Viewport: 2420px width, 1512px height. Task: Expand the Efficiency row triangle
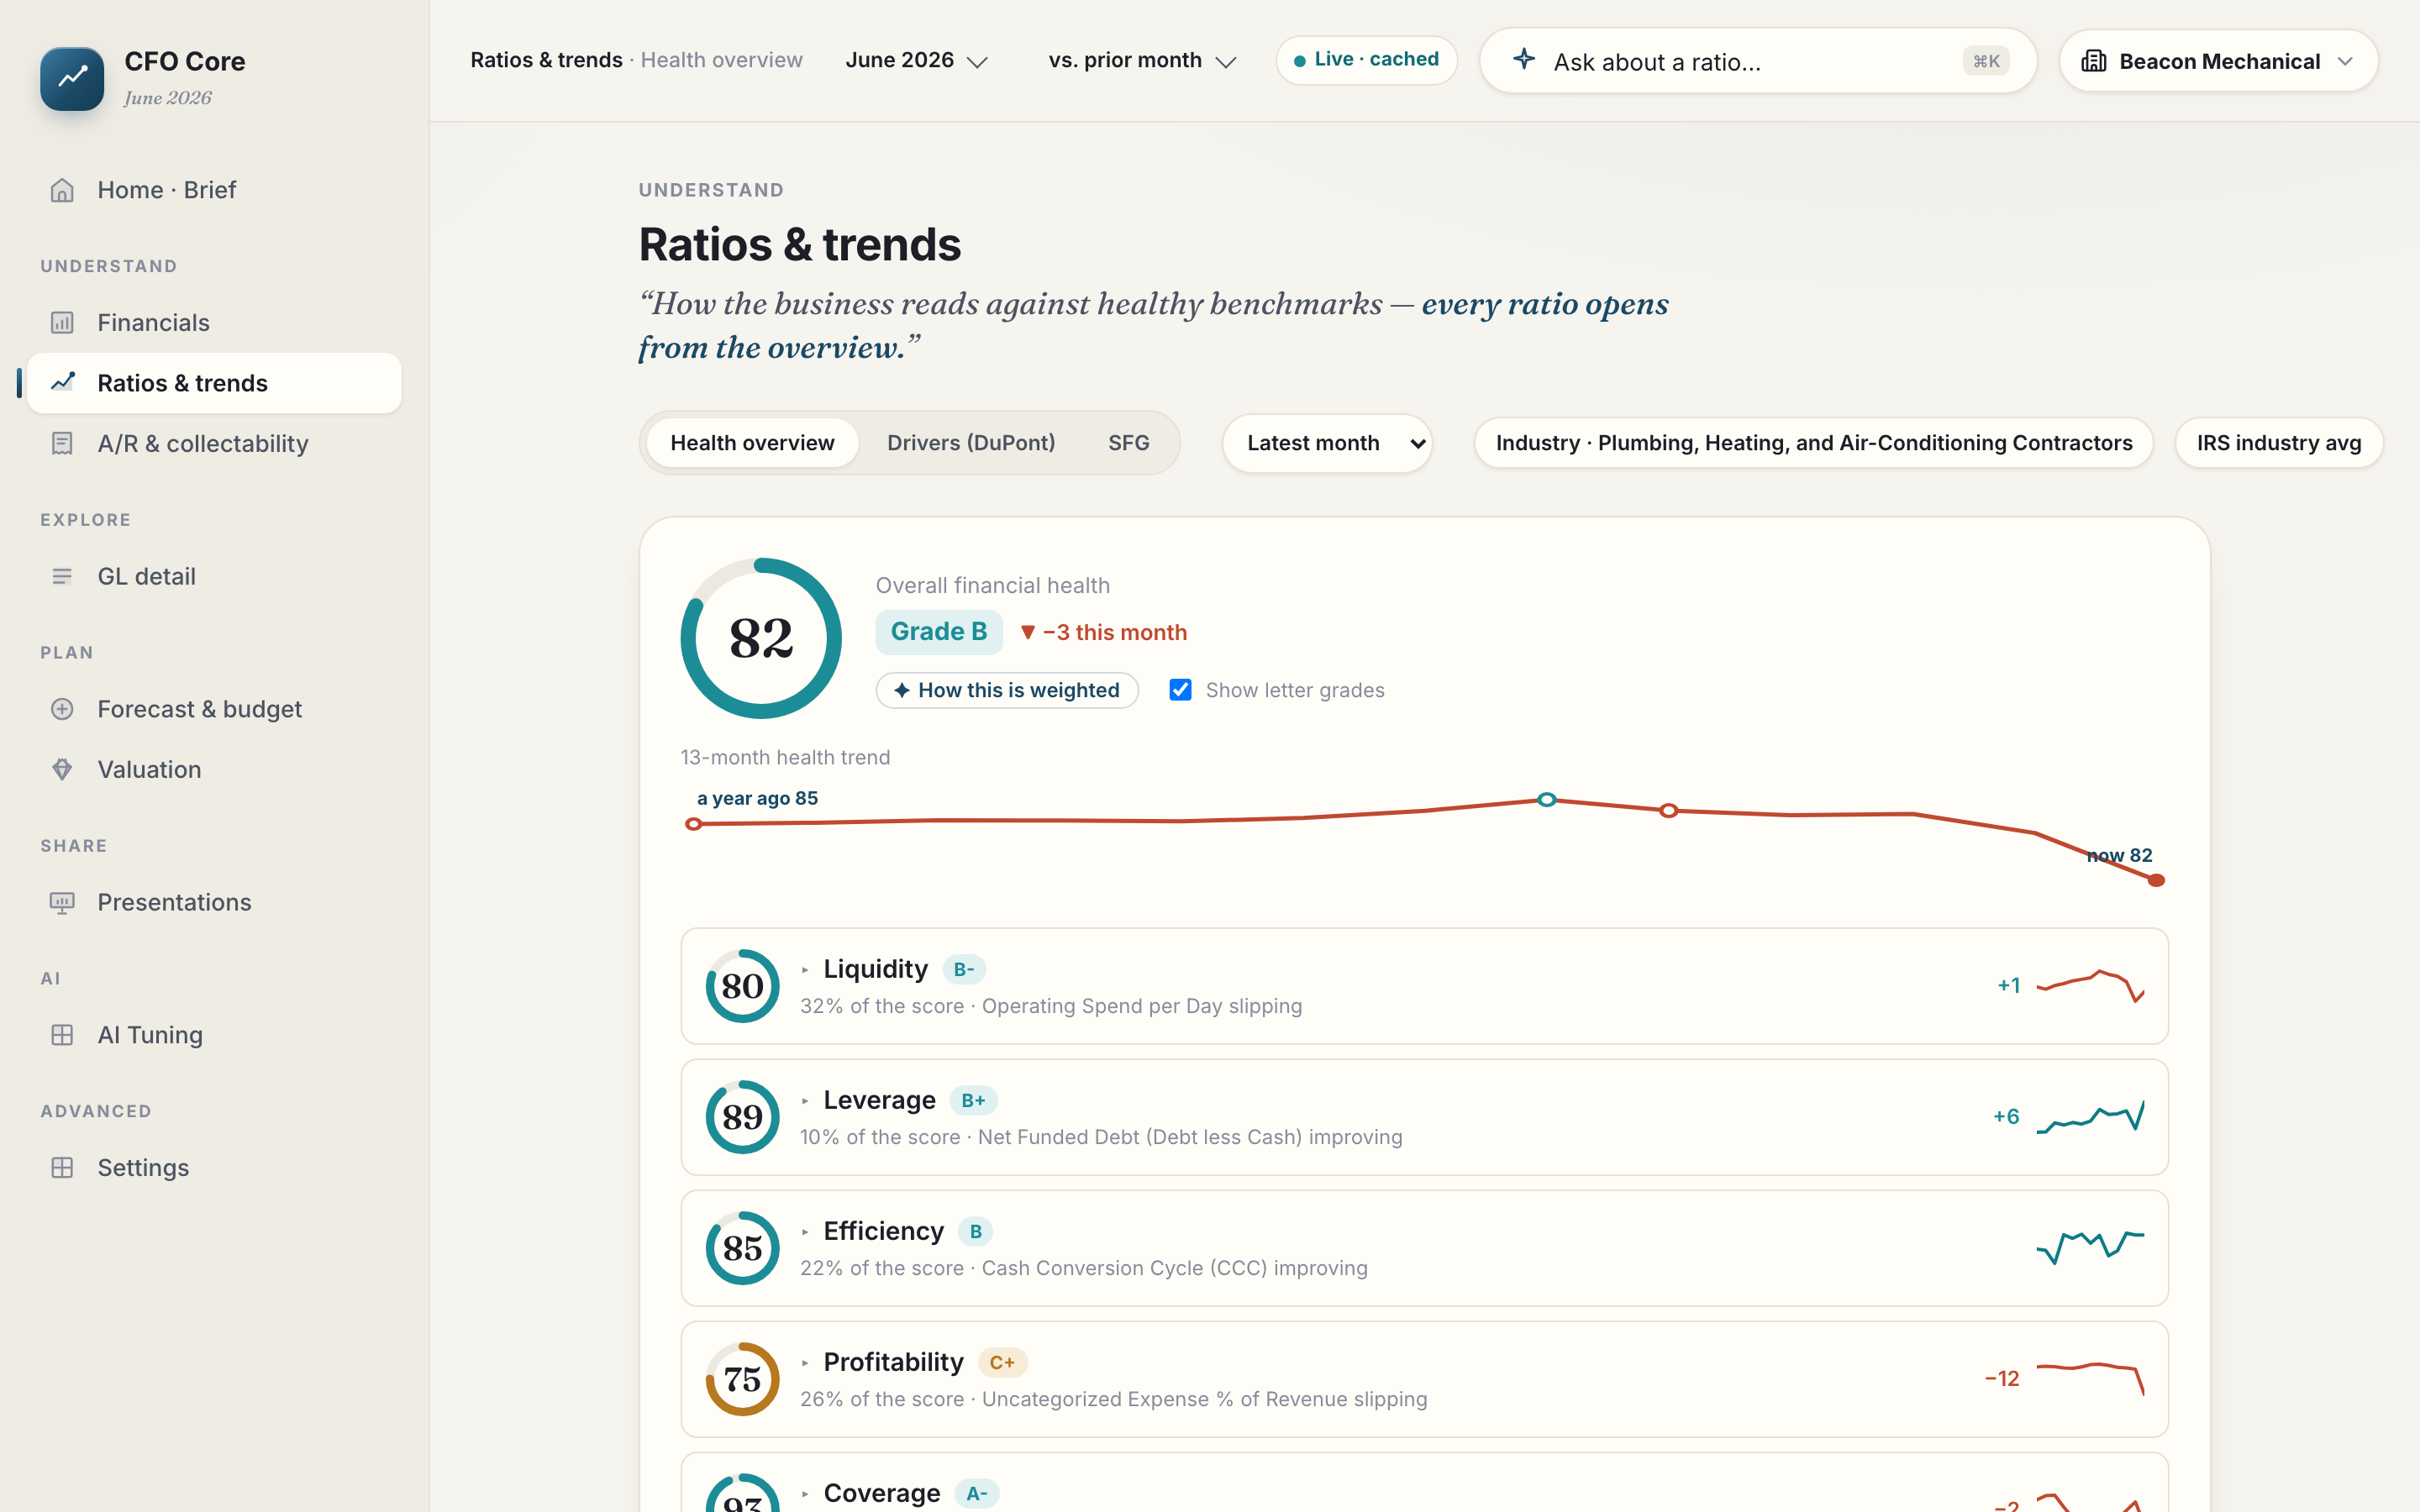[x=805, y=1232]
